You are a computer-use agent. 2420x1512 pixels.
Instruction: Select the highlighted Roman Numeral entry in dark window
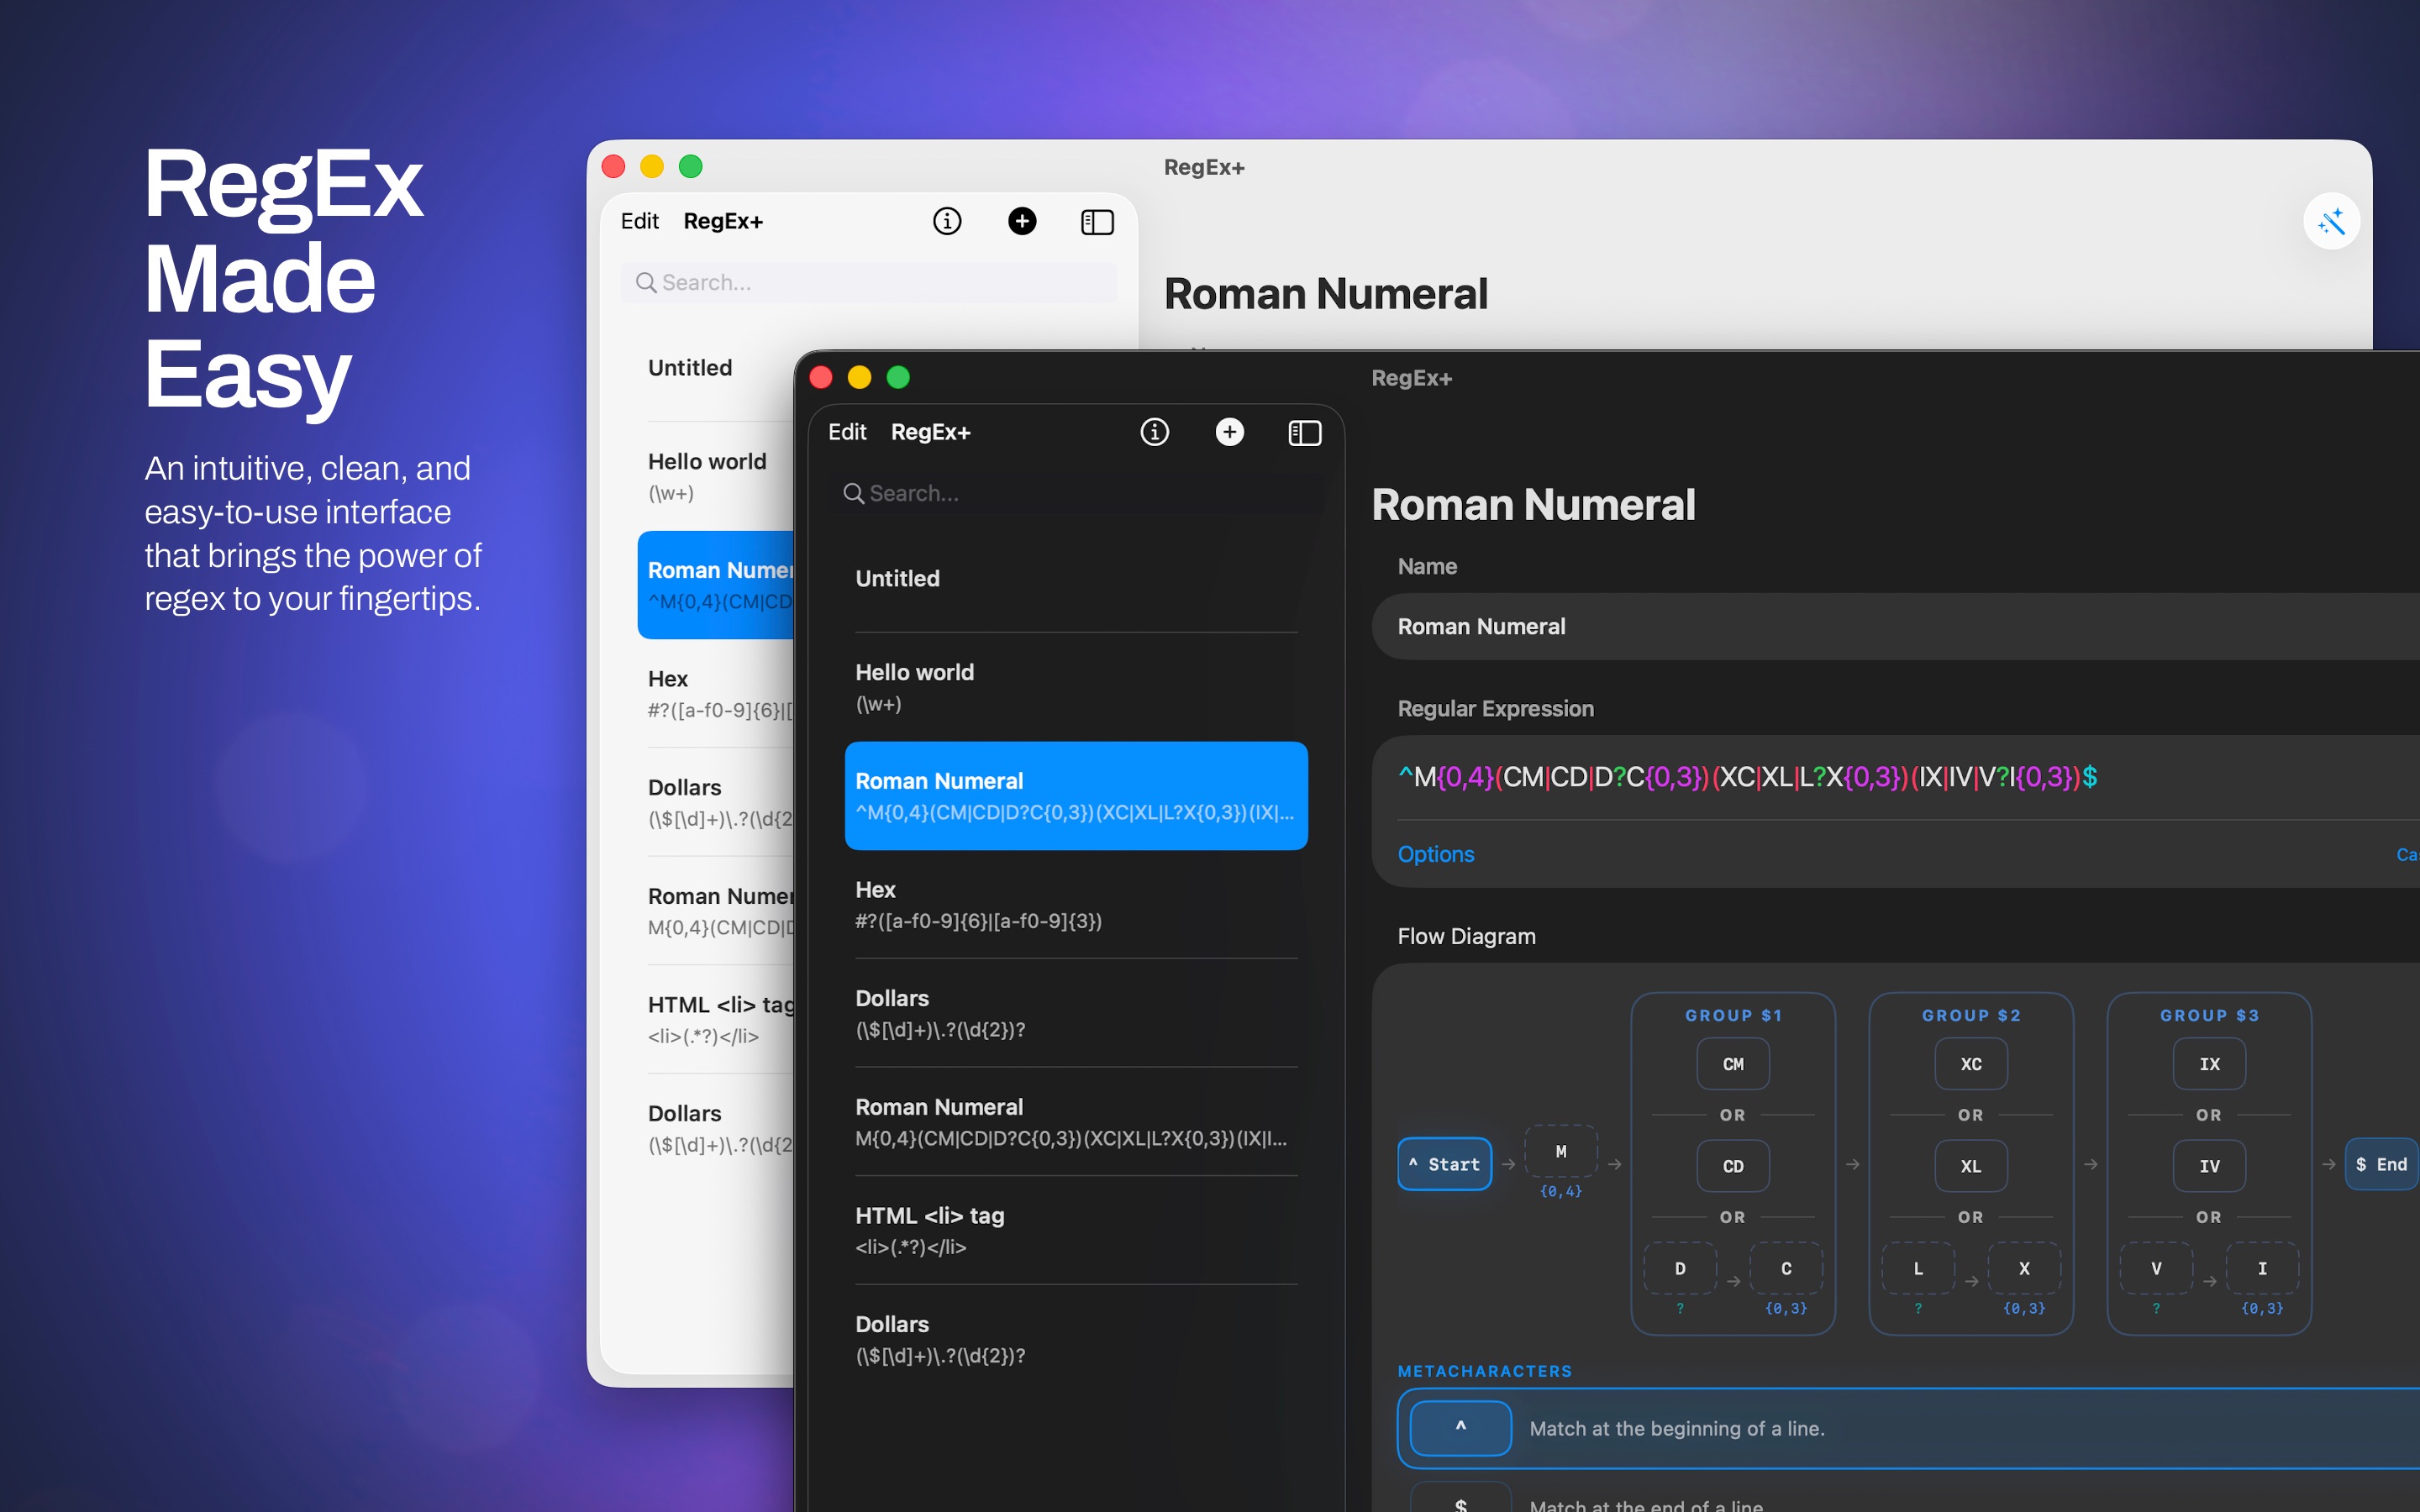[1076, 795]
